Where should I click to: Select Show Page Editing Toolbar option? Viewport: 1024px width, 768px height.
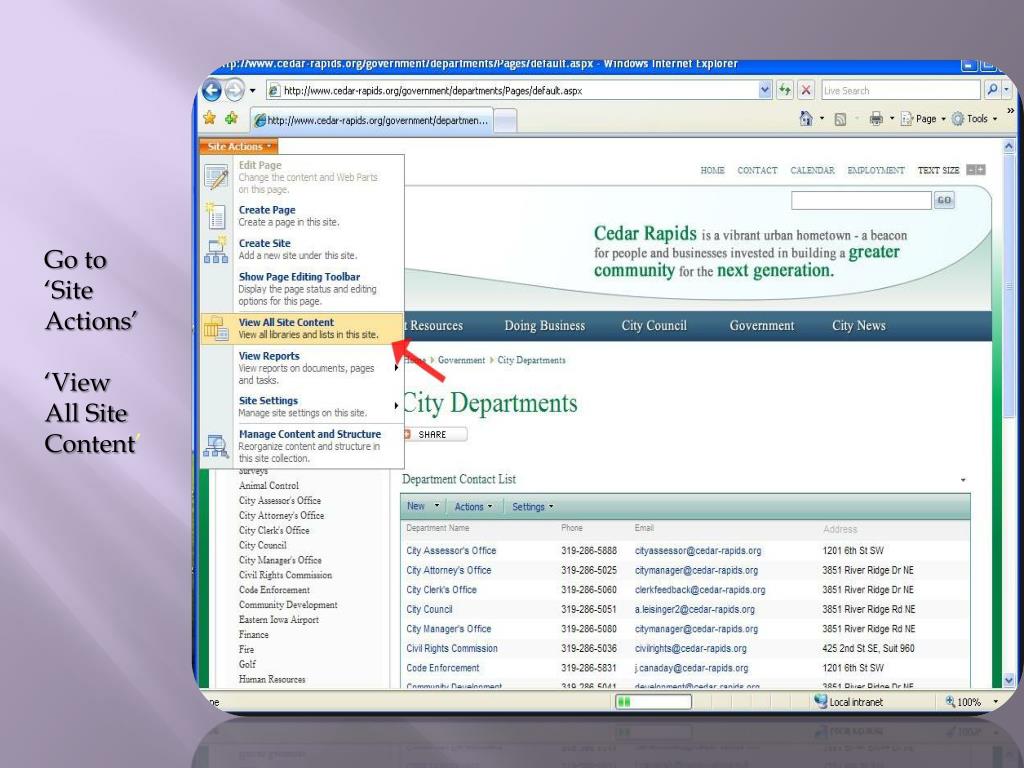click(302, 289)
